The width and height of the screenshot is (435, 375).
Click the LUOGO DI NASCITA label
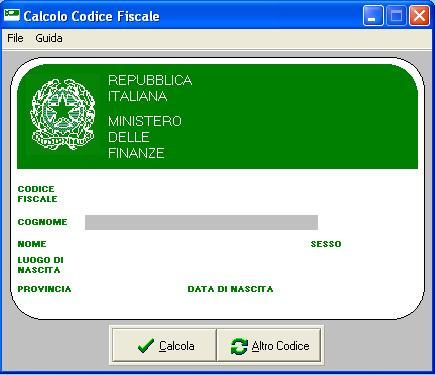(40, 265)
